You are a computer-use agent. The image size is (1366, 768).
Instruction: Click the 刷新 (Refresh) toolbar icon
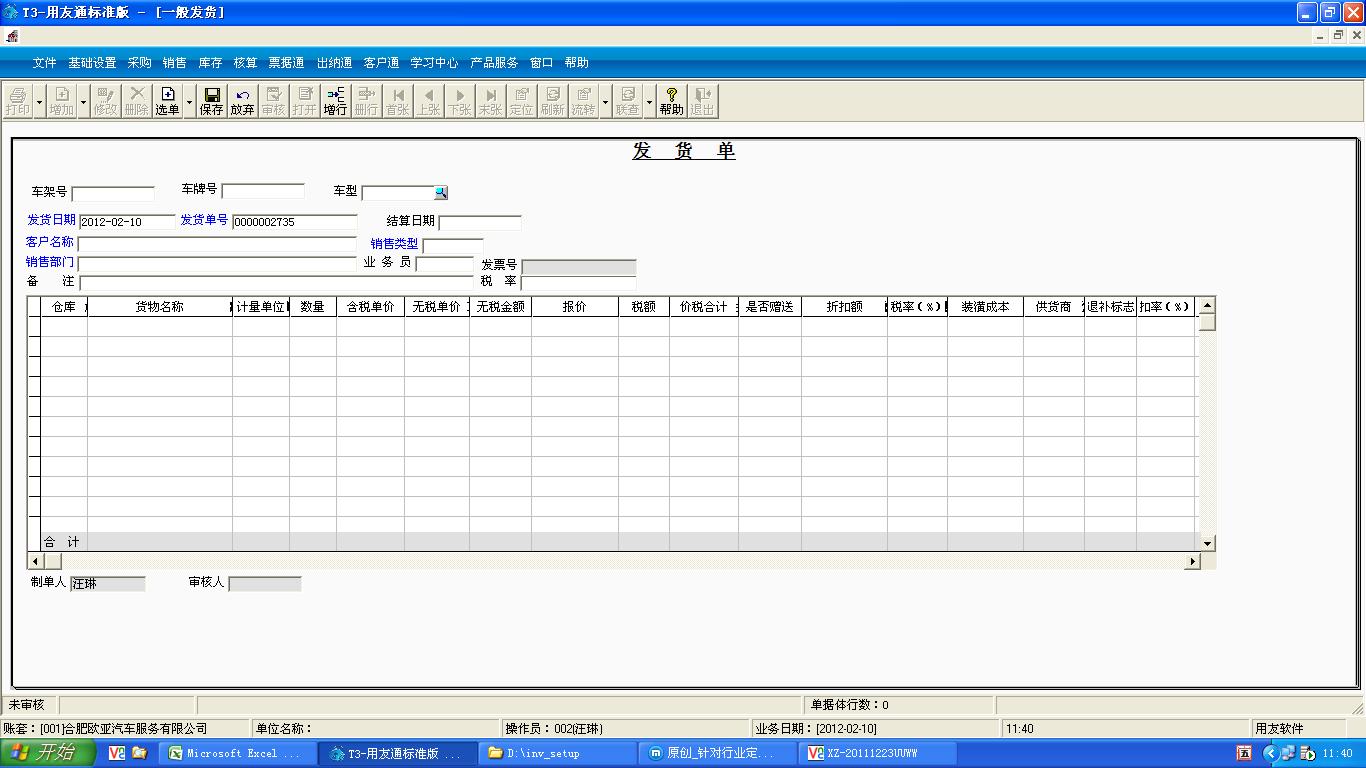point(552,101)
